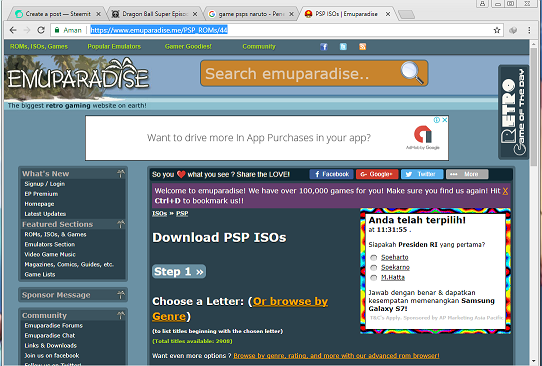This screenshot has height=366, width=542.
Task: Click the PSP breadcrumb link
Action: [182, 214]
